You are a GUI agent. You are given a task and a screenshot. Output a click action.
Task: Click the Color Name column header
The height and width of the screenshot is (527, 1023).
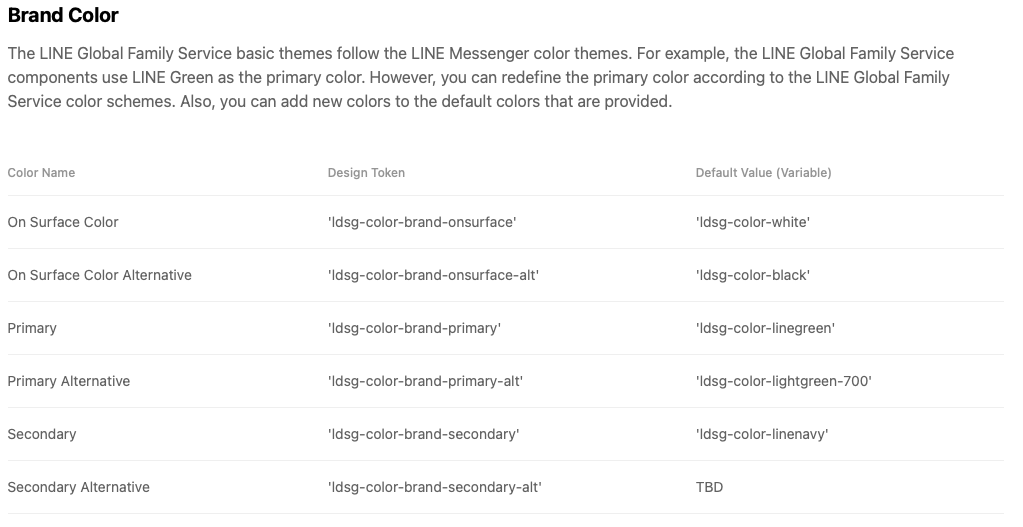coord(41,173)
